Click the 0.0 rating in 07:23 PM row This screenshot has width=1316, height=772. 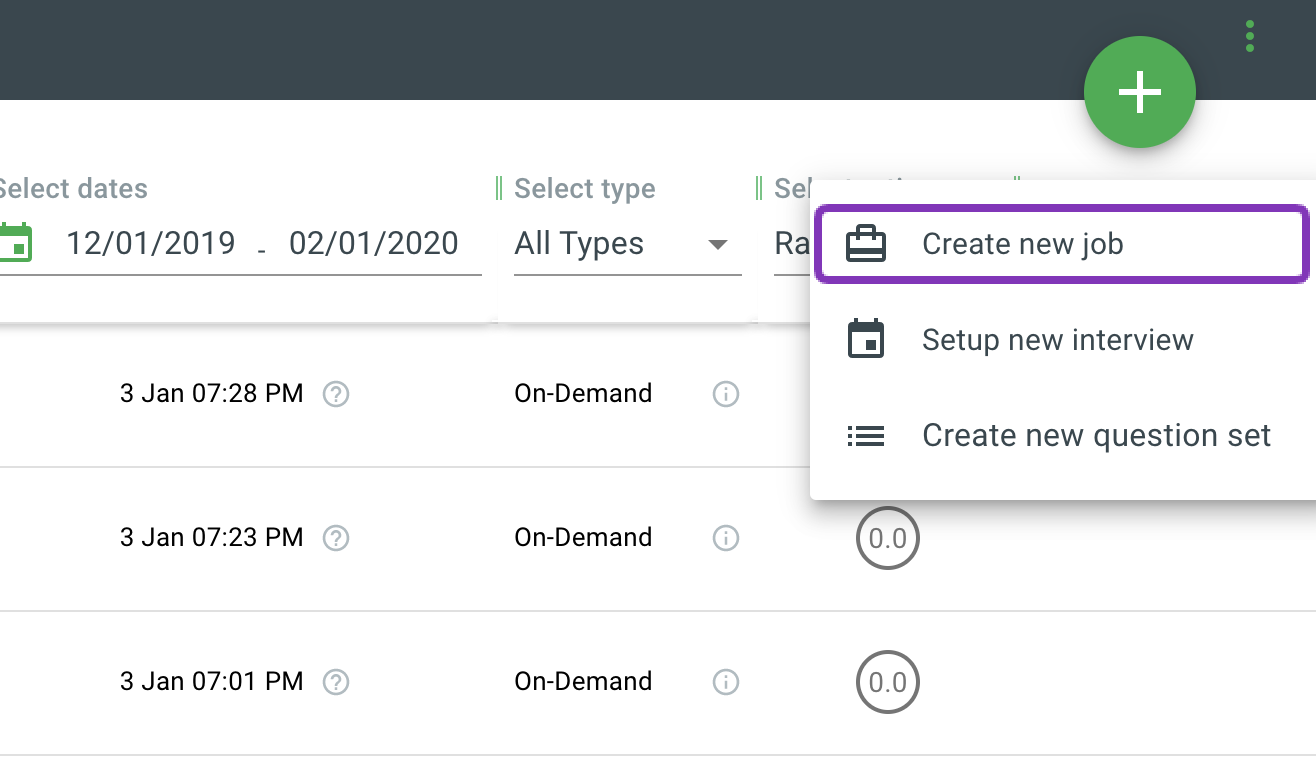point(887,539)
